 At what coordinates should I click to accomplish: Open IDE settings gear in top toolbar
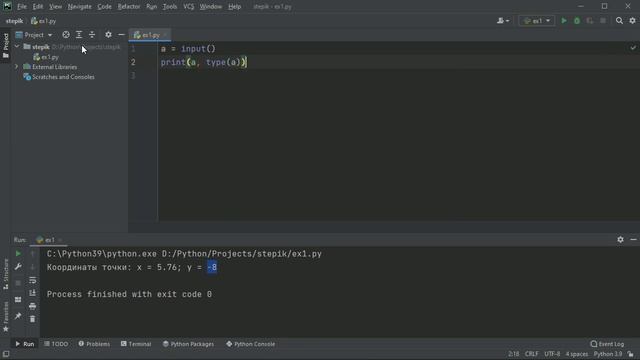(x=632, y=21)
